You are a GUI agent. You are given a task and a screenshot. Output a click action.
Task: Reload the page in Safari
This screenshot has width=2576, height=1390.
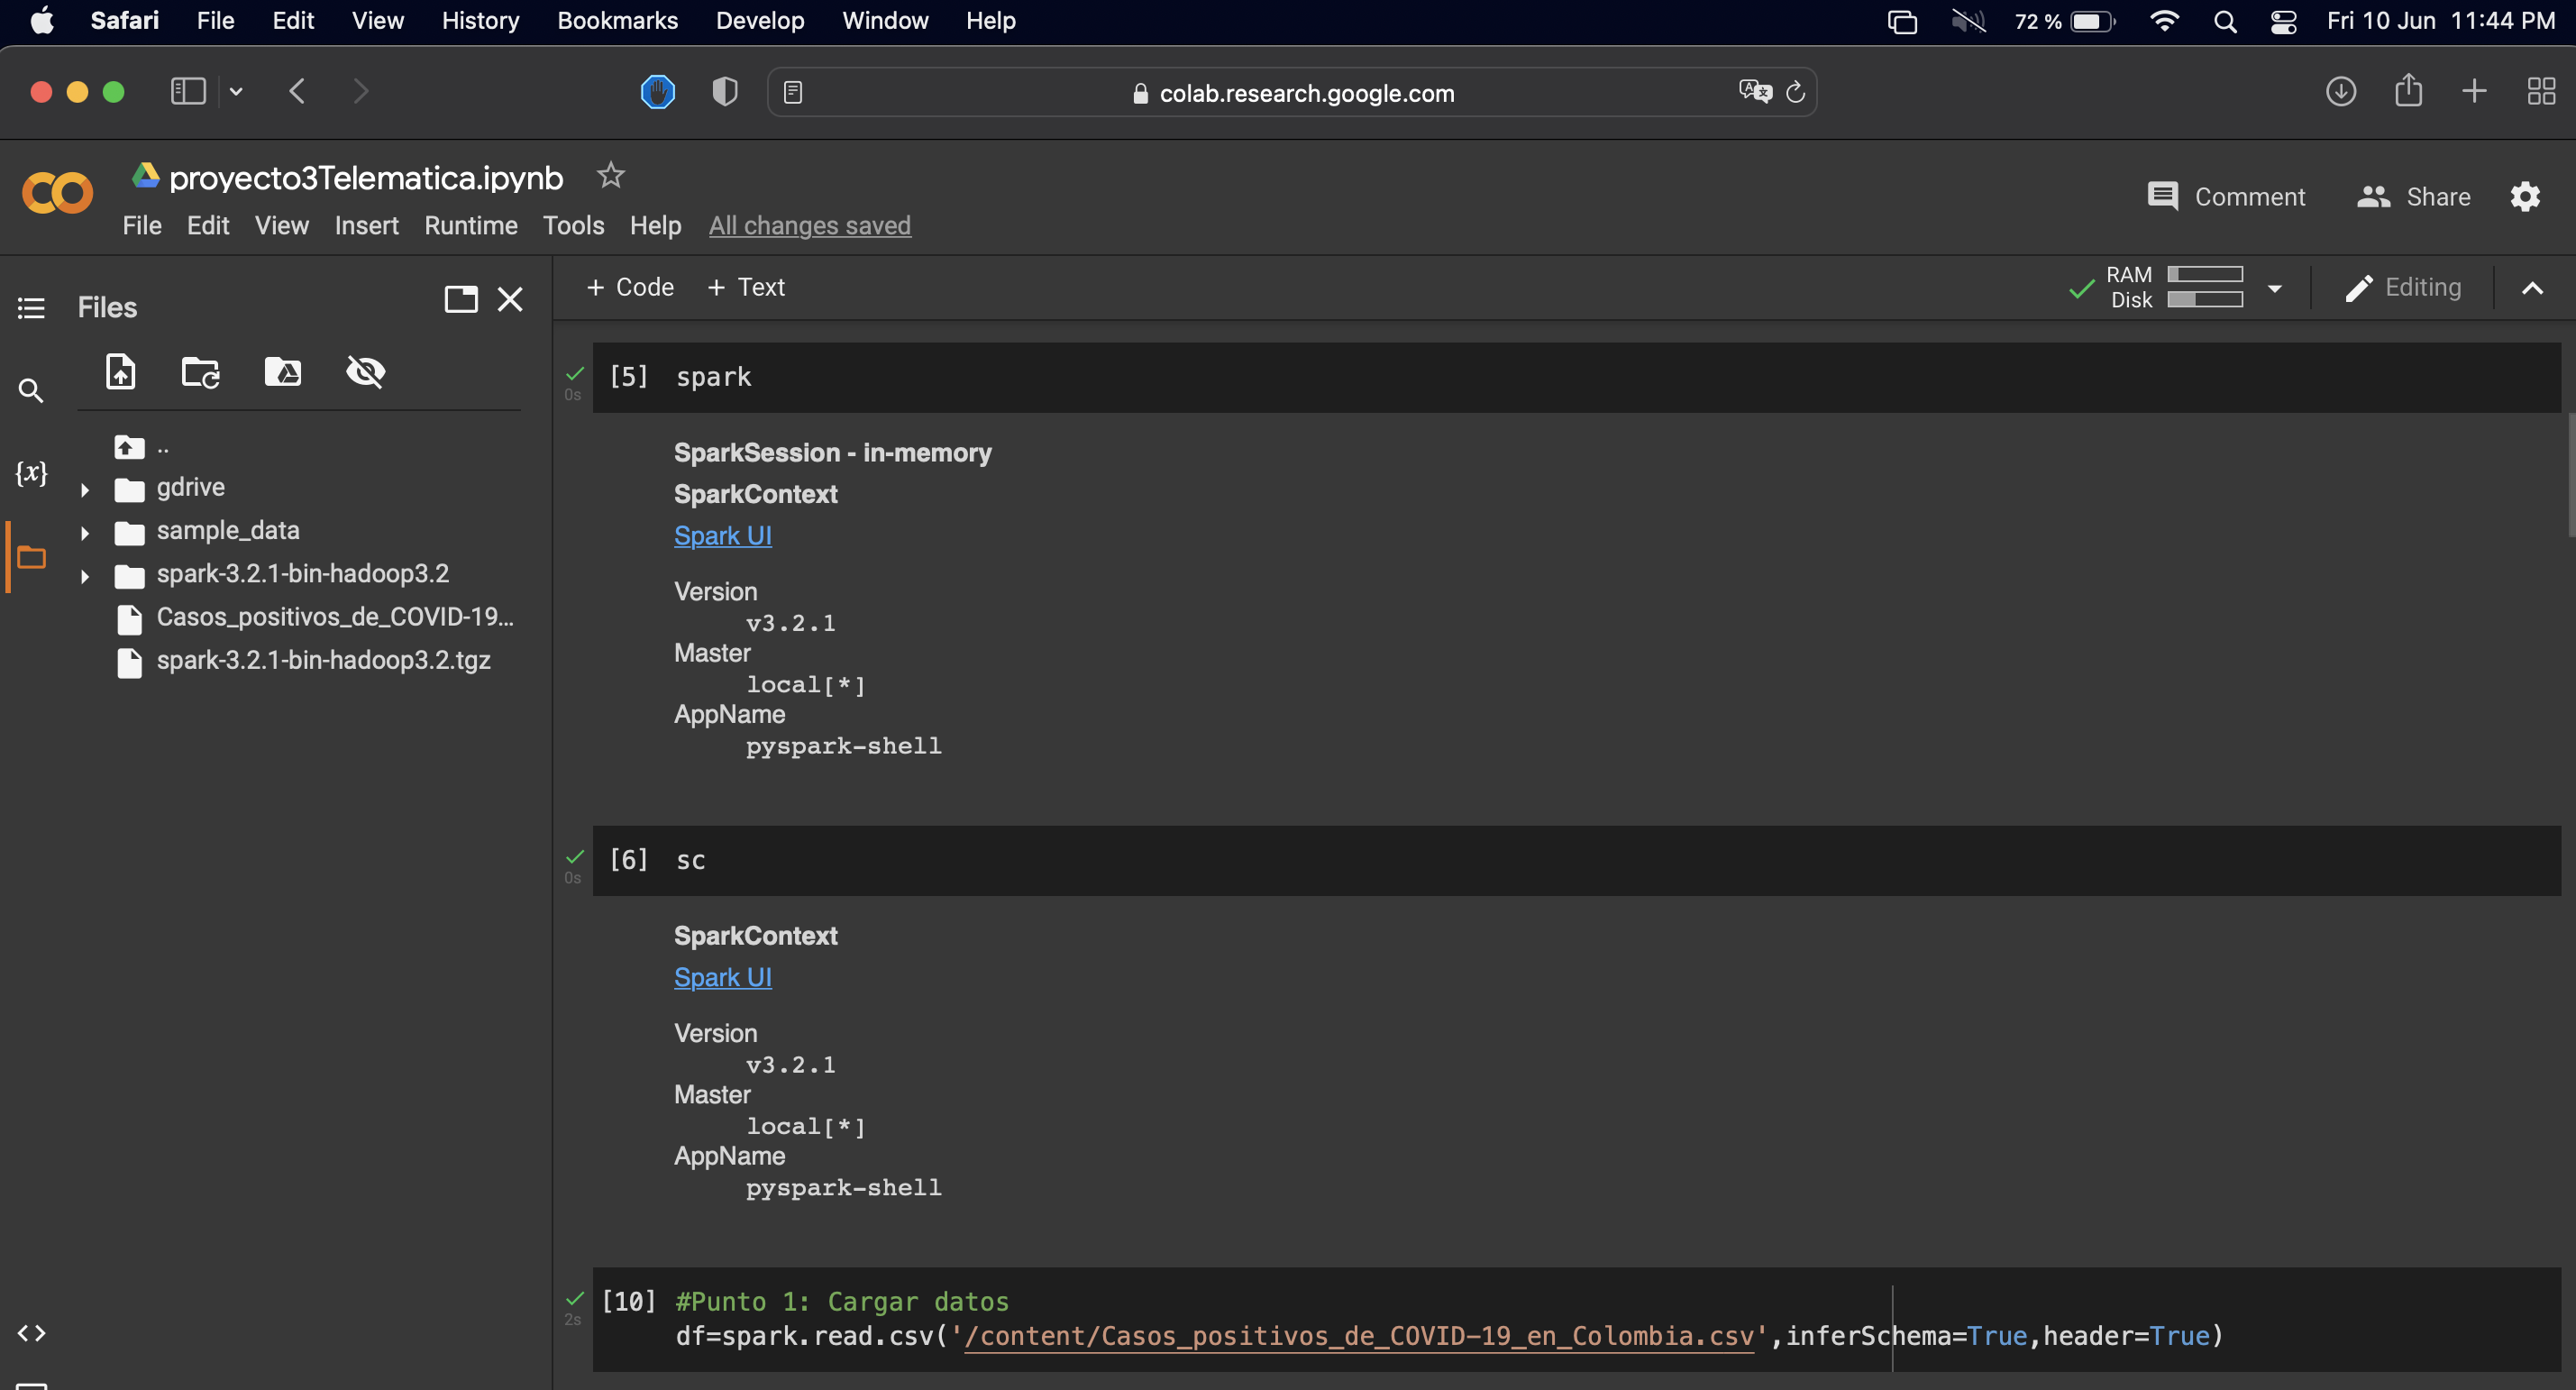1795,93
